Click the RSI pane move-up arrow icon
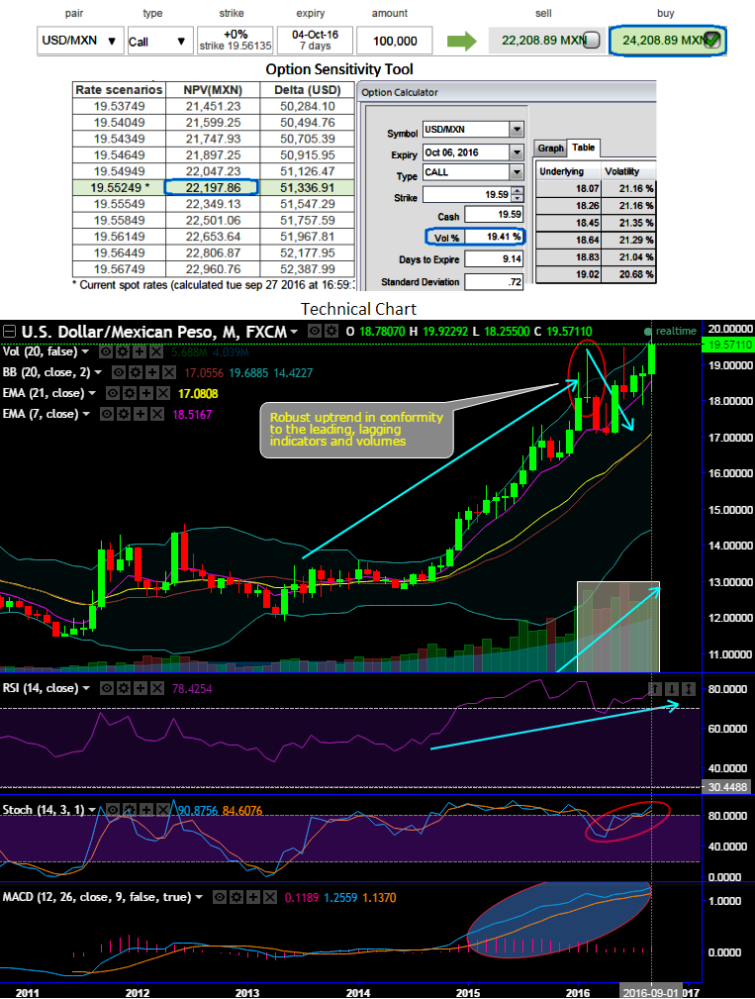755x999 pixels. coord(655,689)
